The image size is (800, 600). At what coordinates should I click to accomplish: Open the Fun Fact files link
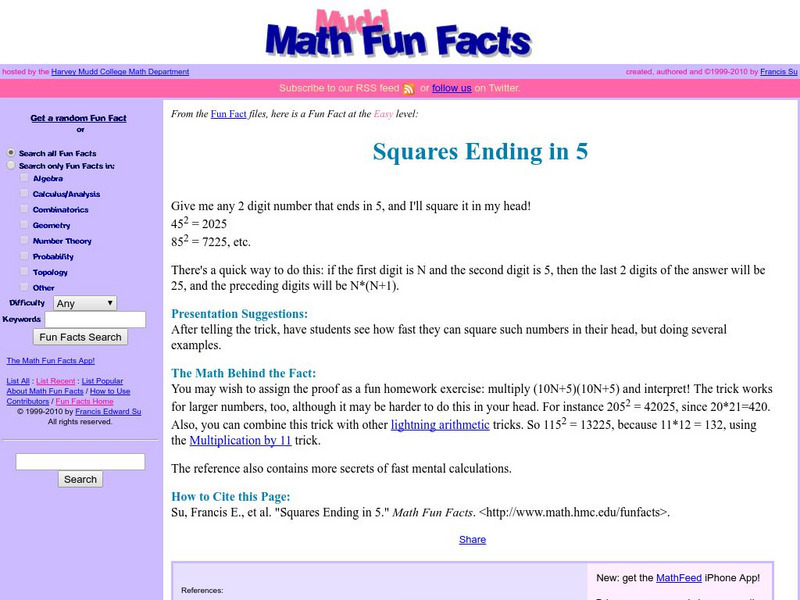(229, 114)
